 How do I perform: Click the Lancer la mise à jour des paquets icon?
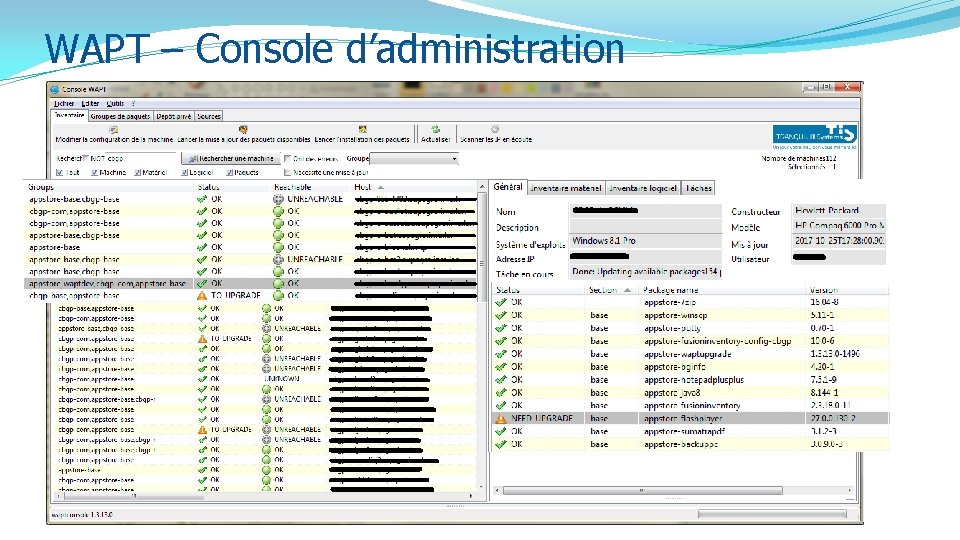click(x=243, y=130)
